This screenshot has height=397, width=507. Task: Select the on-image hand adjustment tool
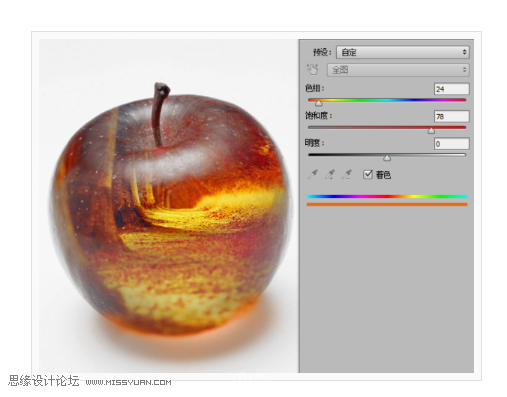[x=312, y=69]
